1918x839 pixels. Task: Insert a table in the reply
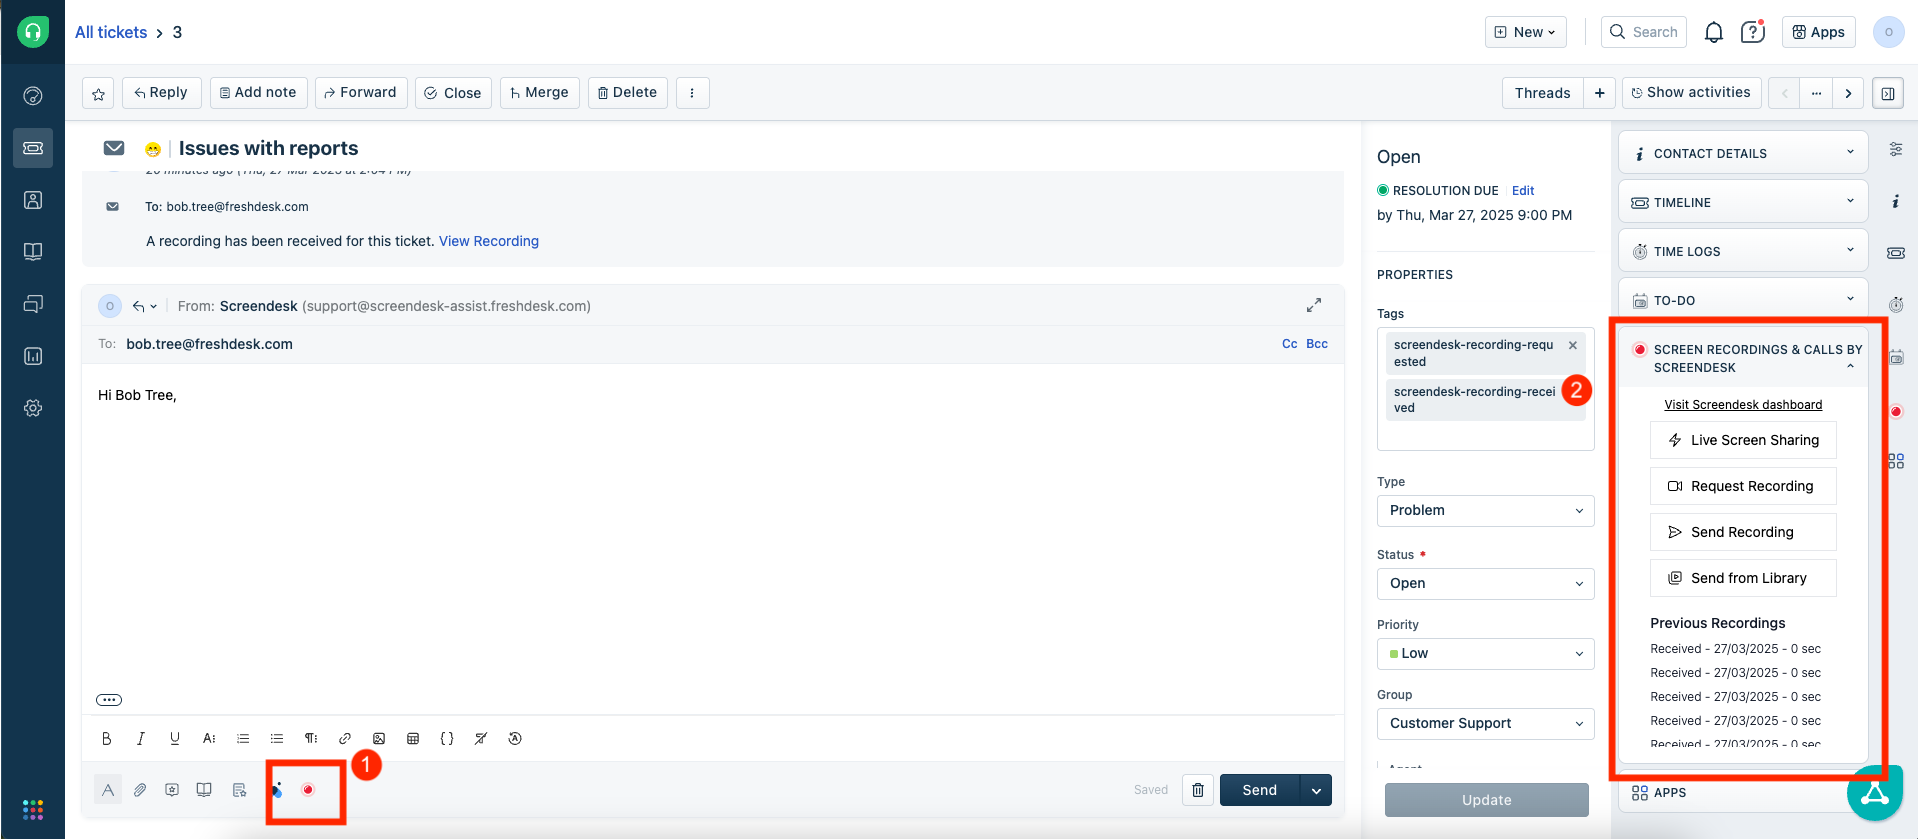click(413, 739)
